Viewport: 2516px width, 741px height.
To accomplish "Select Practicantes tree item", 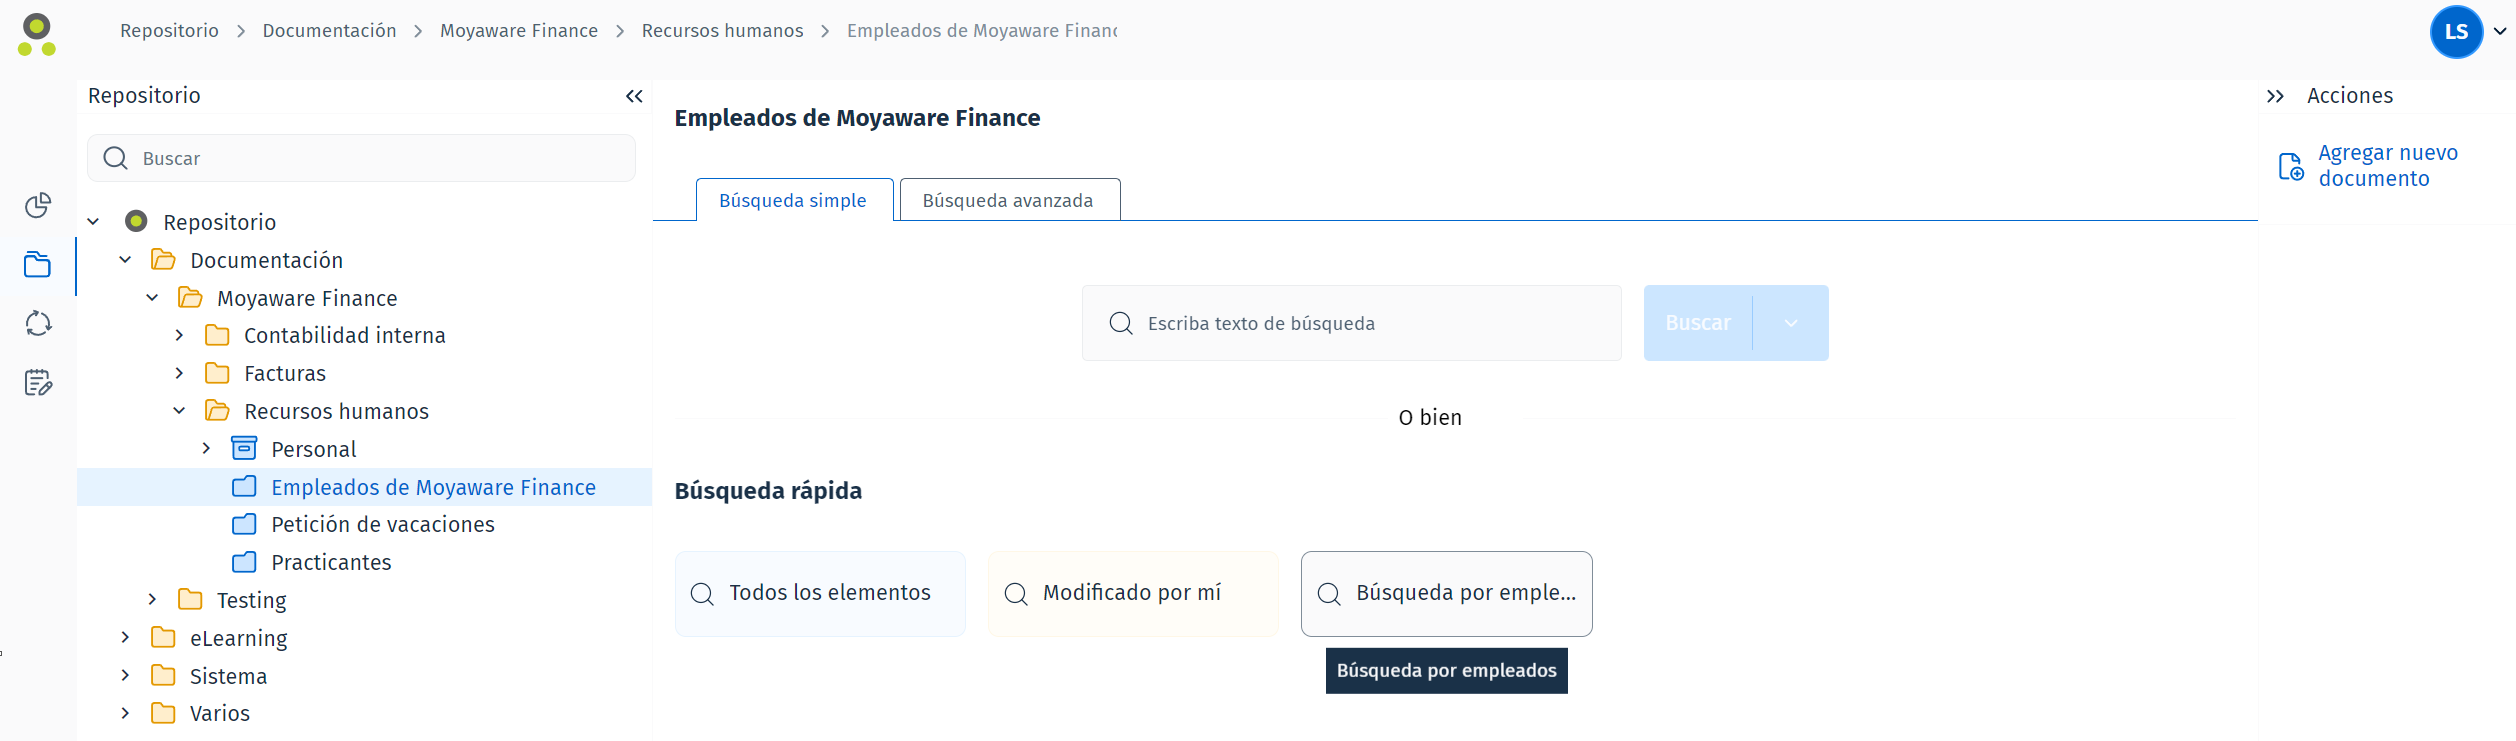I will 331,562.
